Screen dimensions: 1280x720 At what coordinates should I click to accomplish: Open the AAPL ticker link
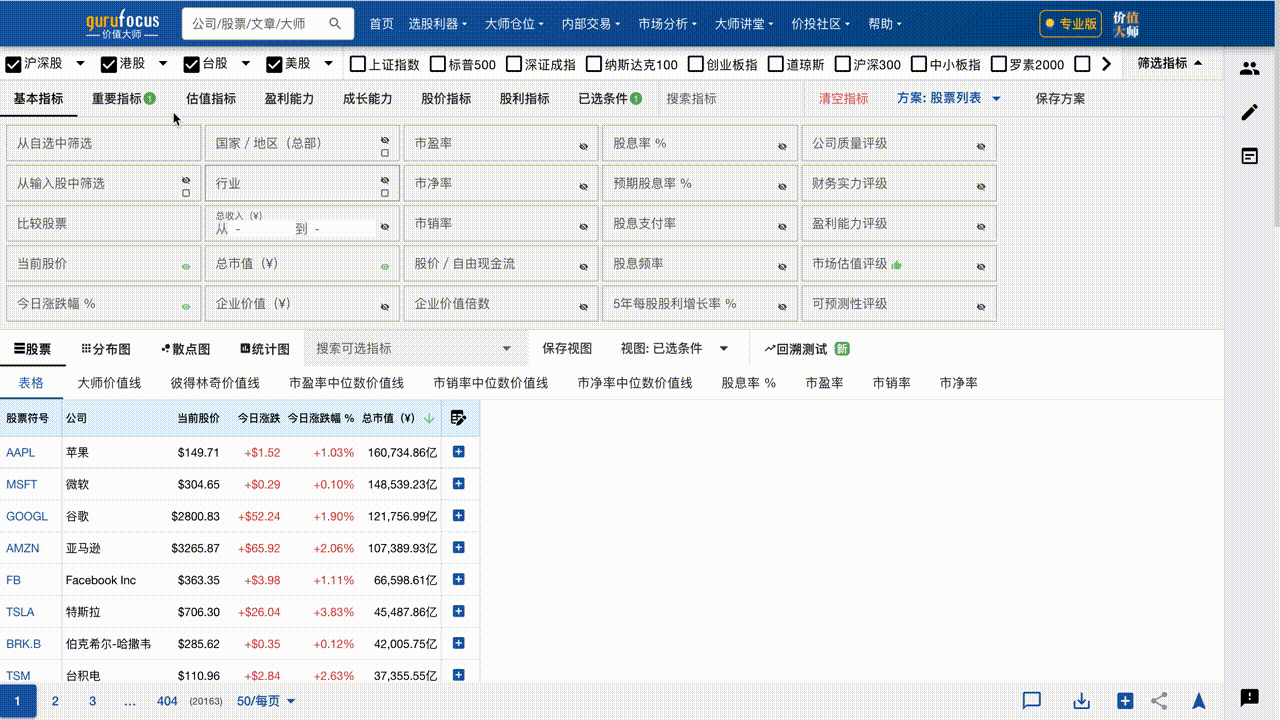point(21,452)
